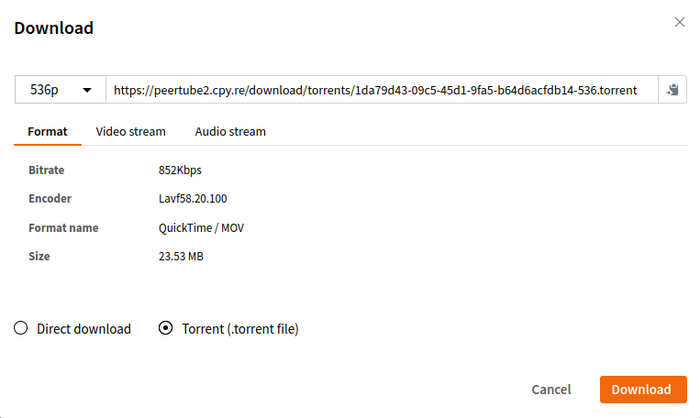Select the Direct download radio option
This screenshot has height=418, width=700.
pos(21,328)
